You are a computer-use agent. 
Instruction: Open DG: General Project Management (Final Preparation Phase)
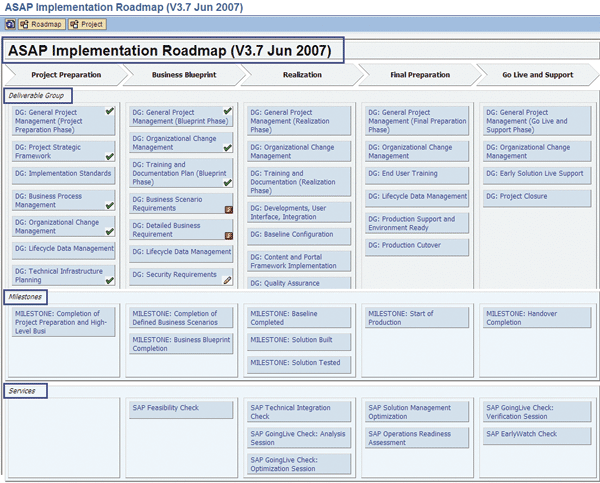[417, 121]
